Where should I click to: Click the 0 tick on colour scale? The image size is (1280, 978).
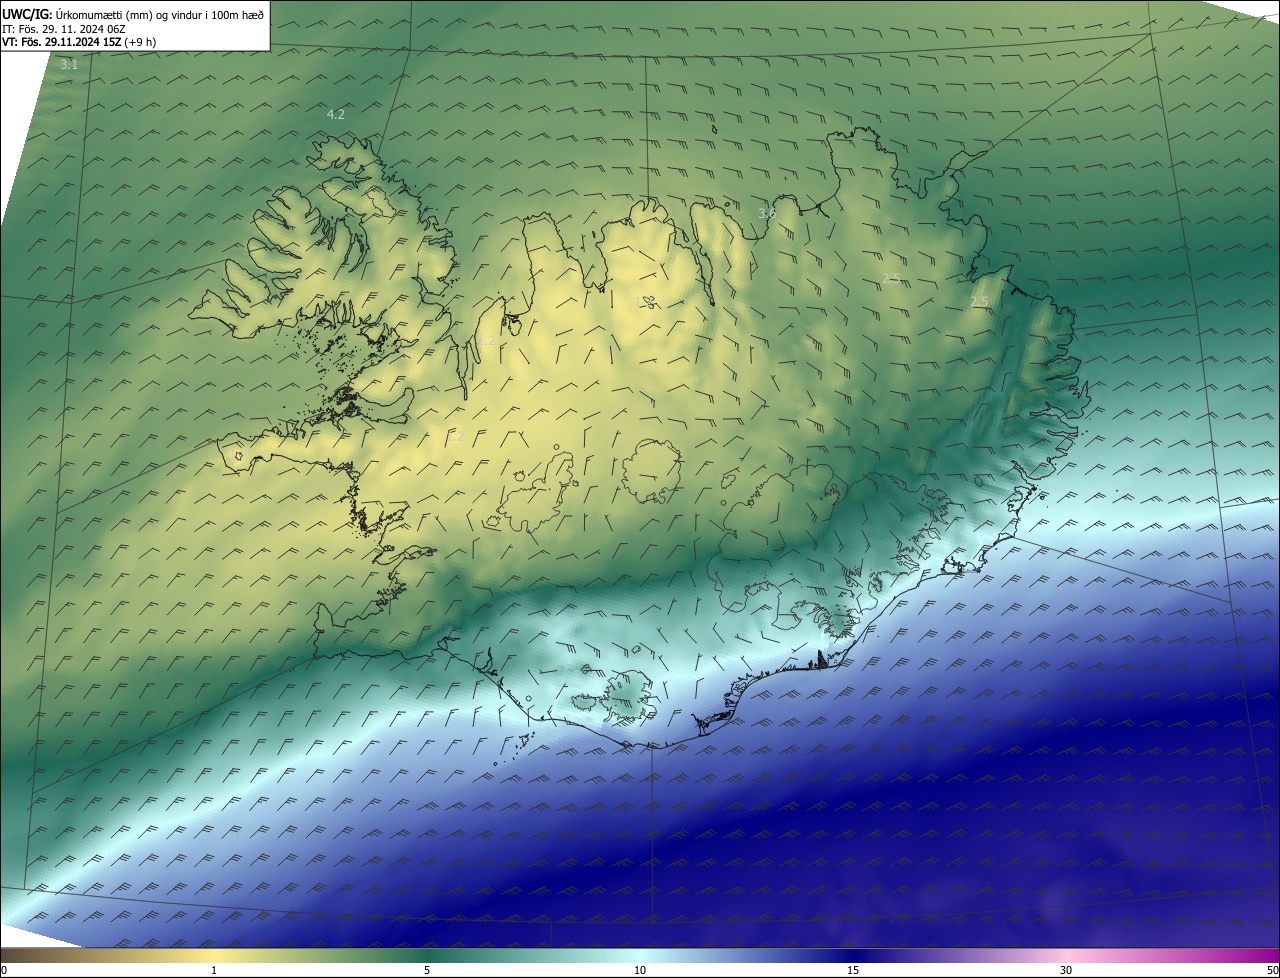pos(4,970)
